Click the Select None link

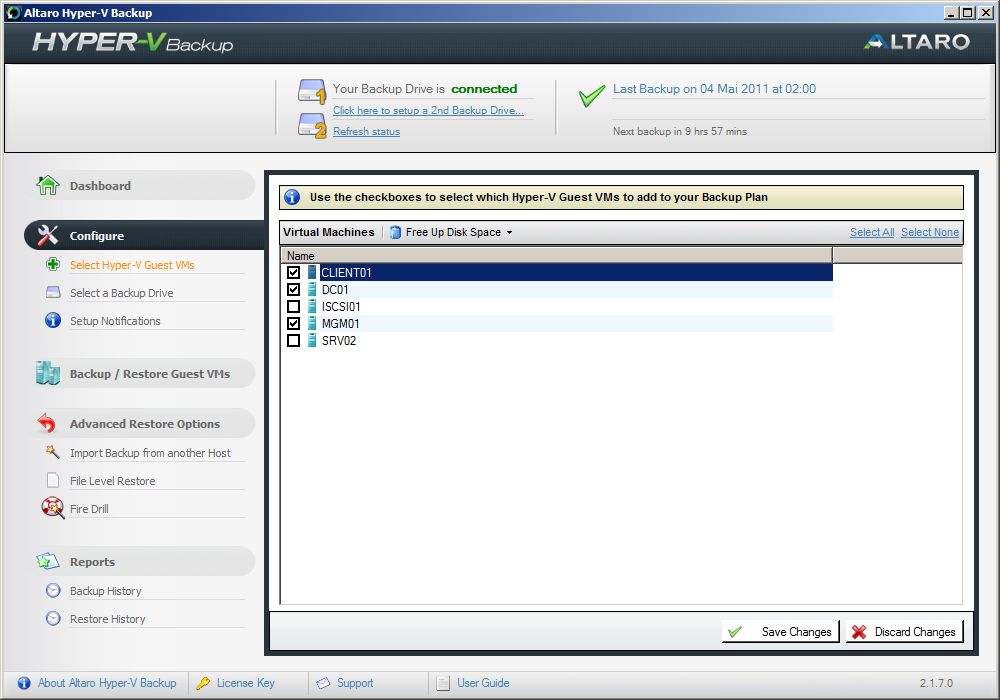930,232
